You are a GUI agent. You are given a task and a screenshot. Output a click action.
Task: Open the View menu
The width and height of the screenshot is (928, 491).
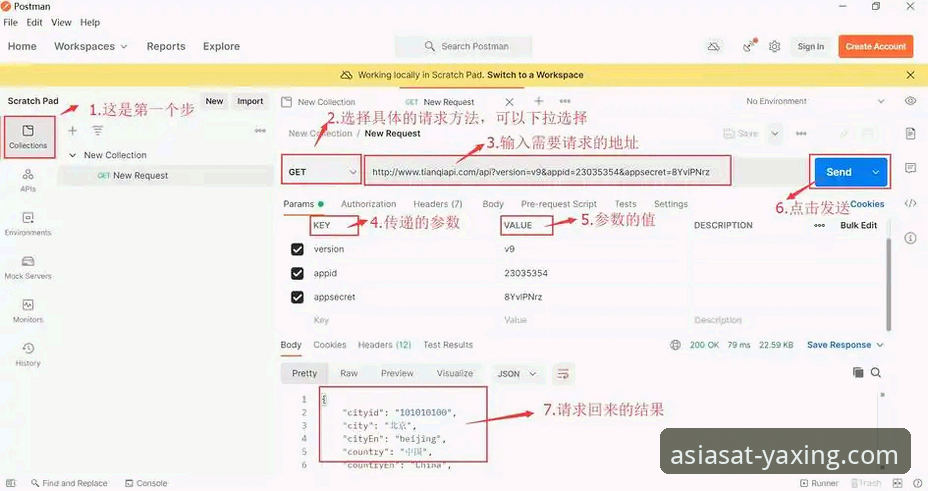tap(61, 22)
